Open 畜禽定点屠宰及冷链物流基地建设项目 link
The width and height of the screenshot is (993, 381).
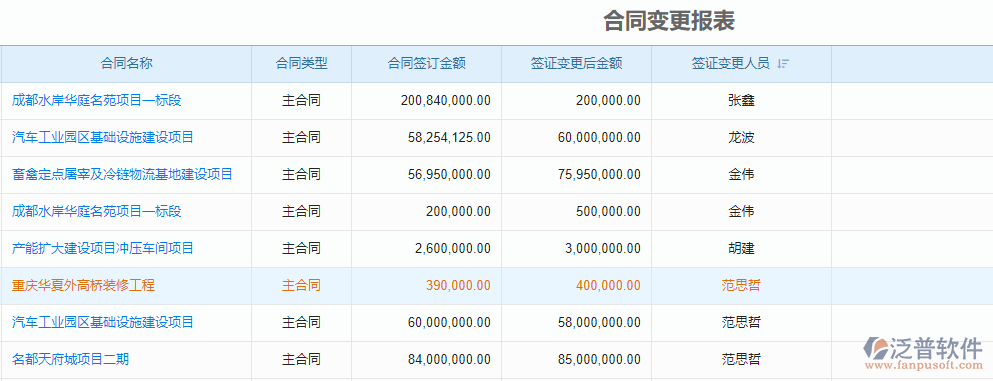[x=122, y=174]
